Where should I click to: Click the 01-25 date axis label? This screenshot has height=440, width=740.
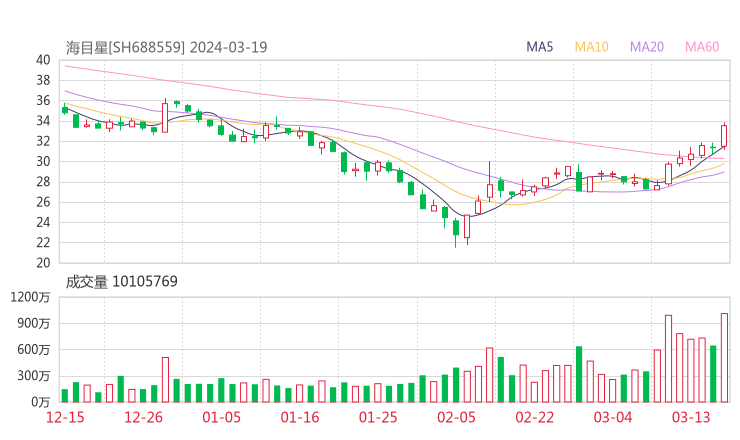pyautogui.click(x=378, y=417)
